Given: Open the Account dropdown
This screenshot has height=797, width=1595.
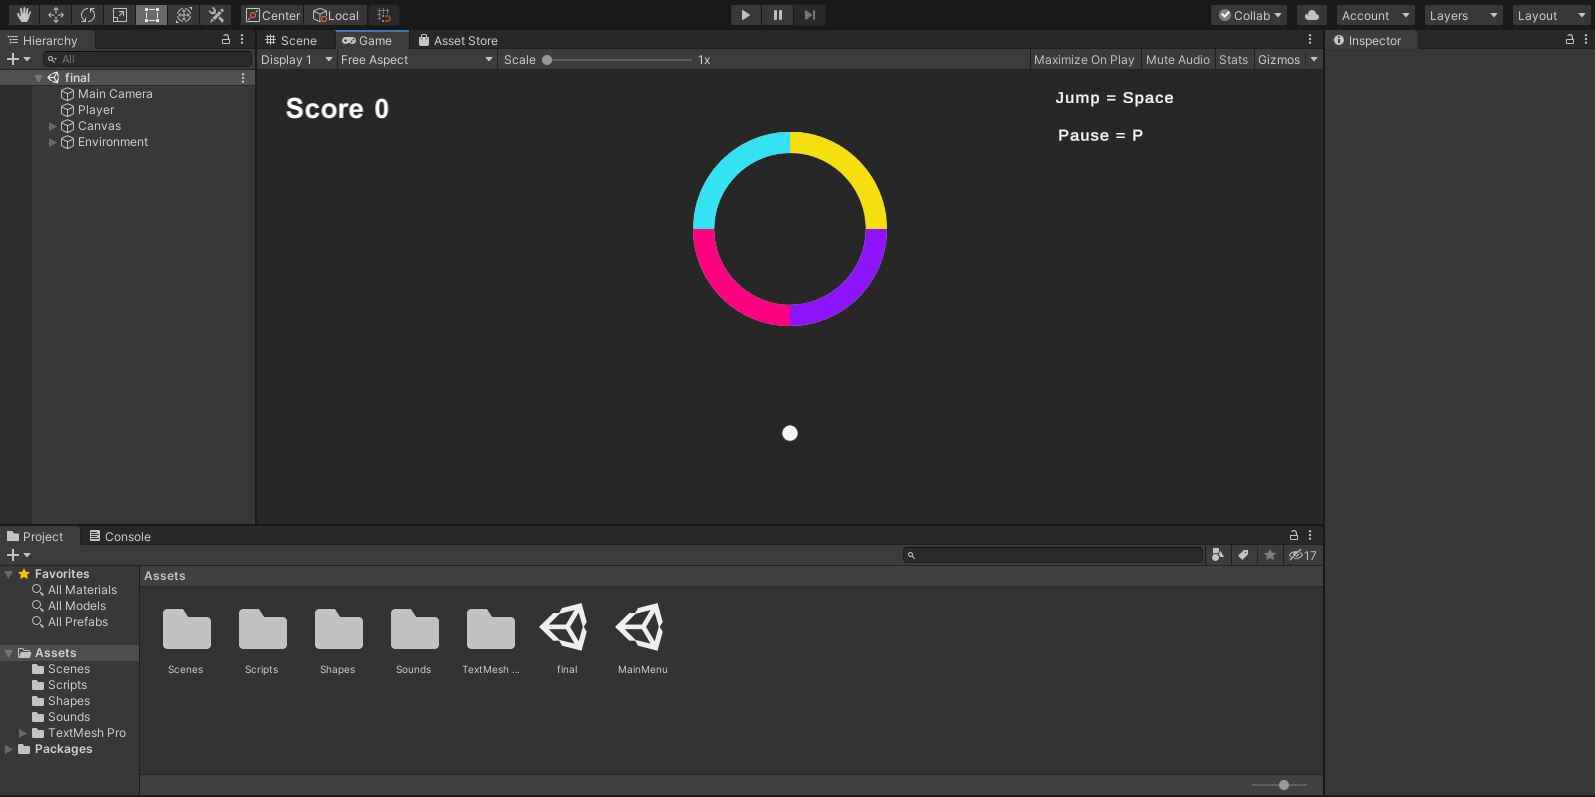Looking at the screenshot, I should pos(1375,15).
